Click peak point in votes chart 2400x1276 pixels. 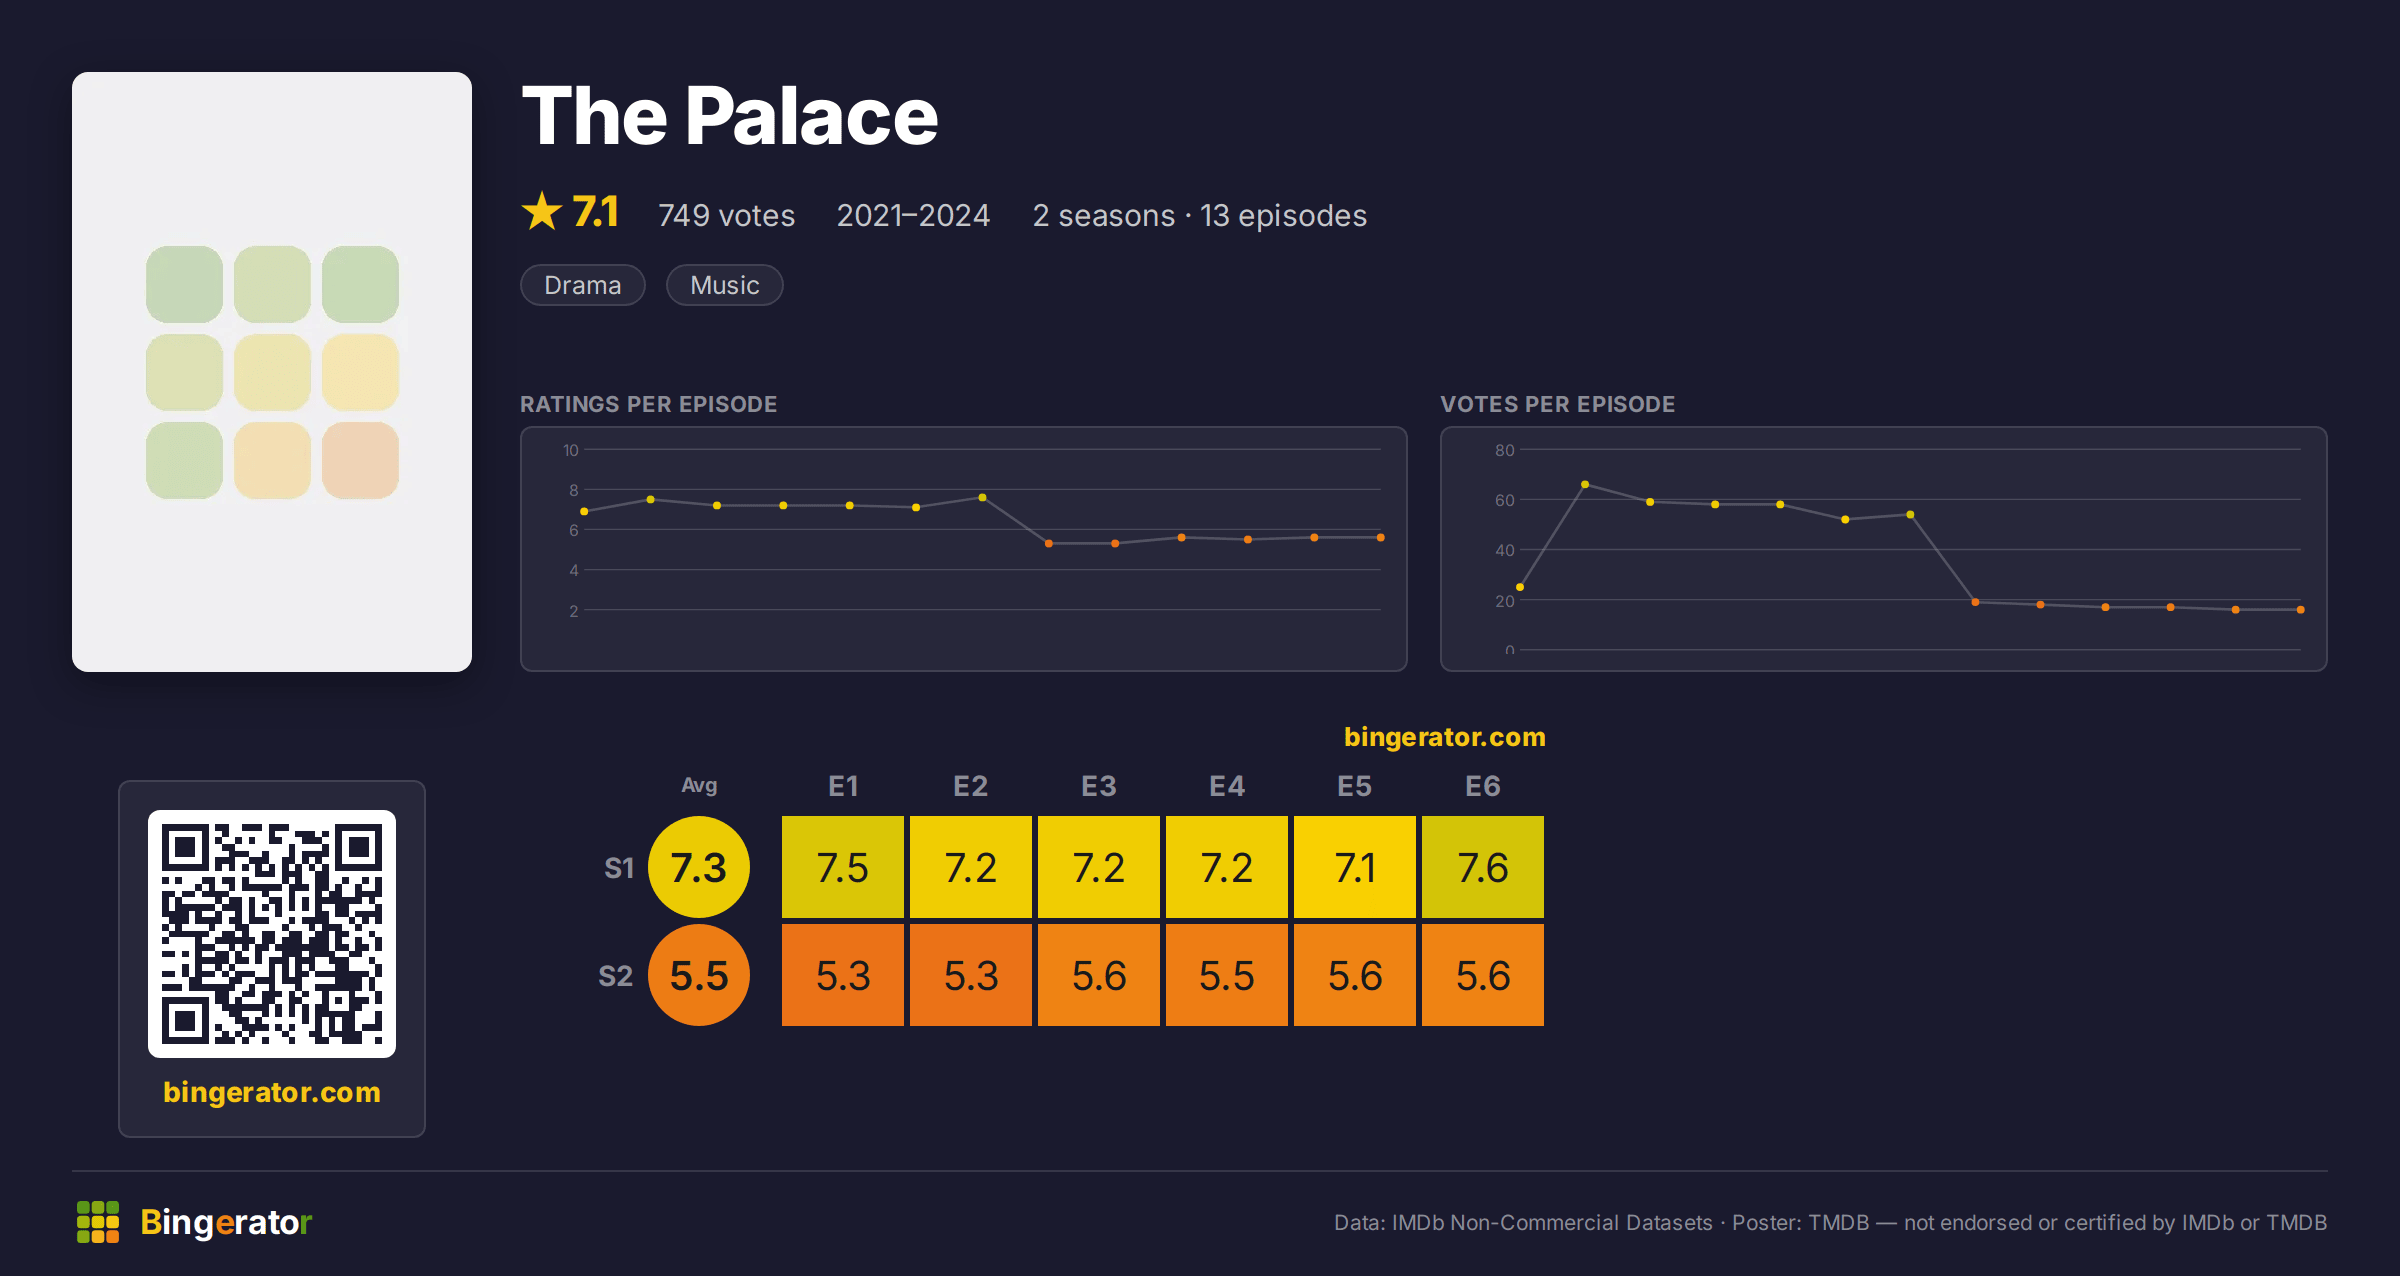pyautogui.click(x=1585, y=484)
